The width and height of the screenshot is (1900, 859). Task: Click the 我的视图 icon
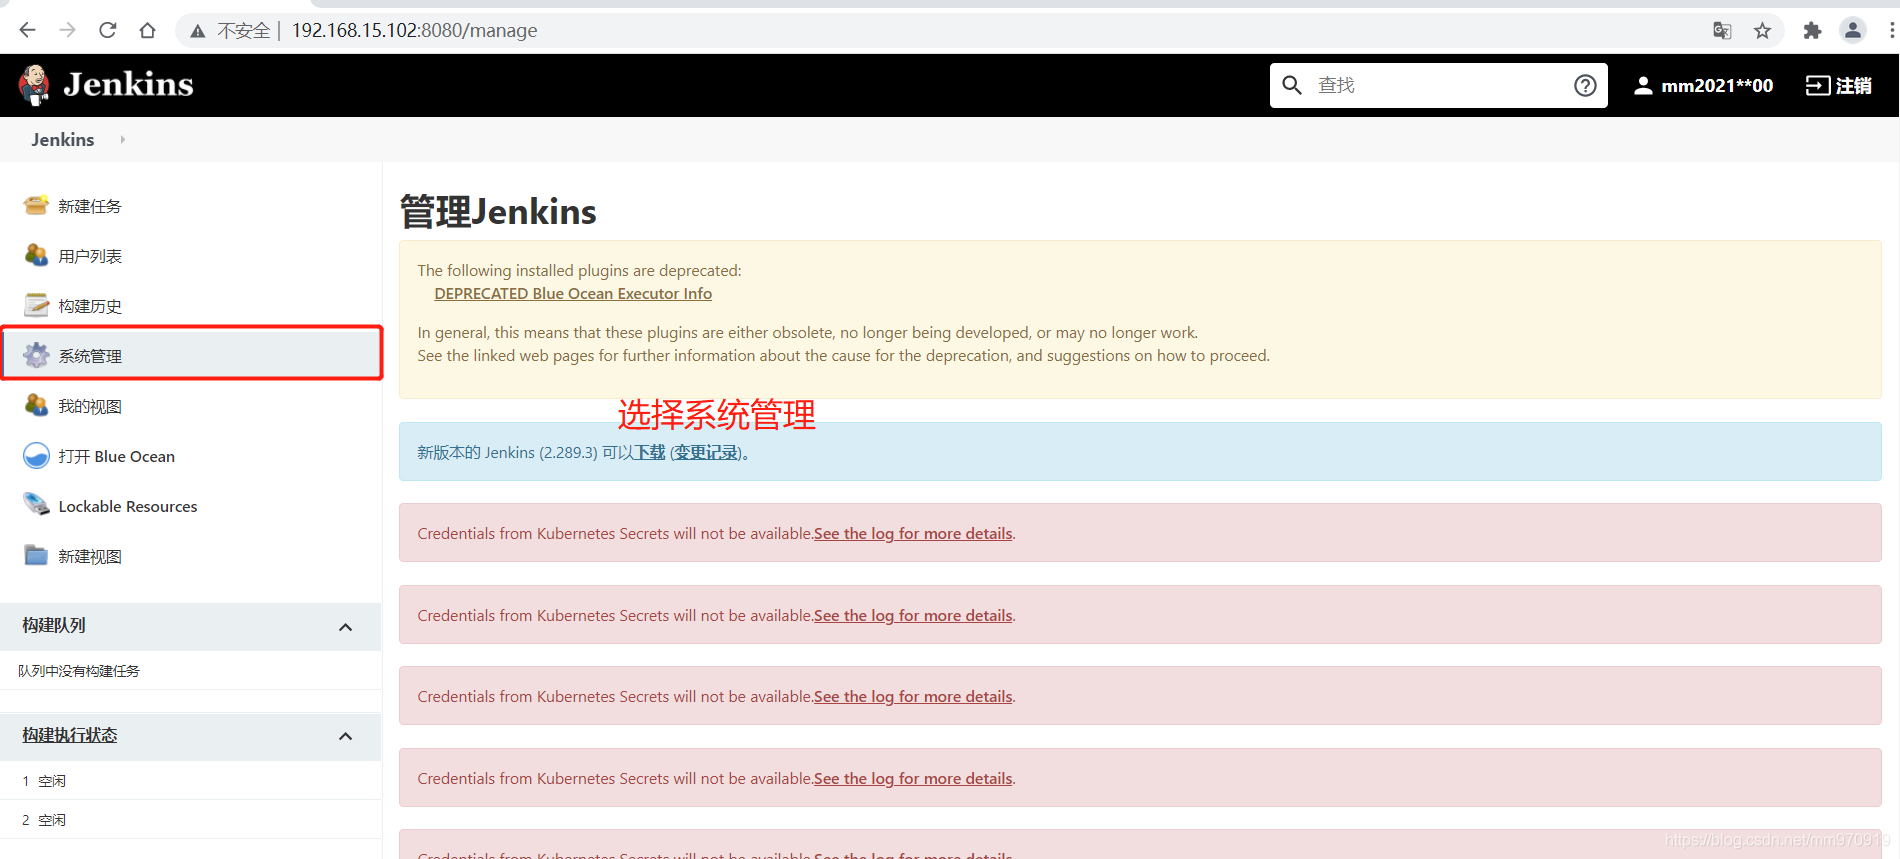click(36, 405)
